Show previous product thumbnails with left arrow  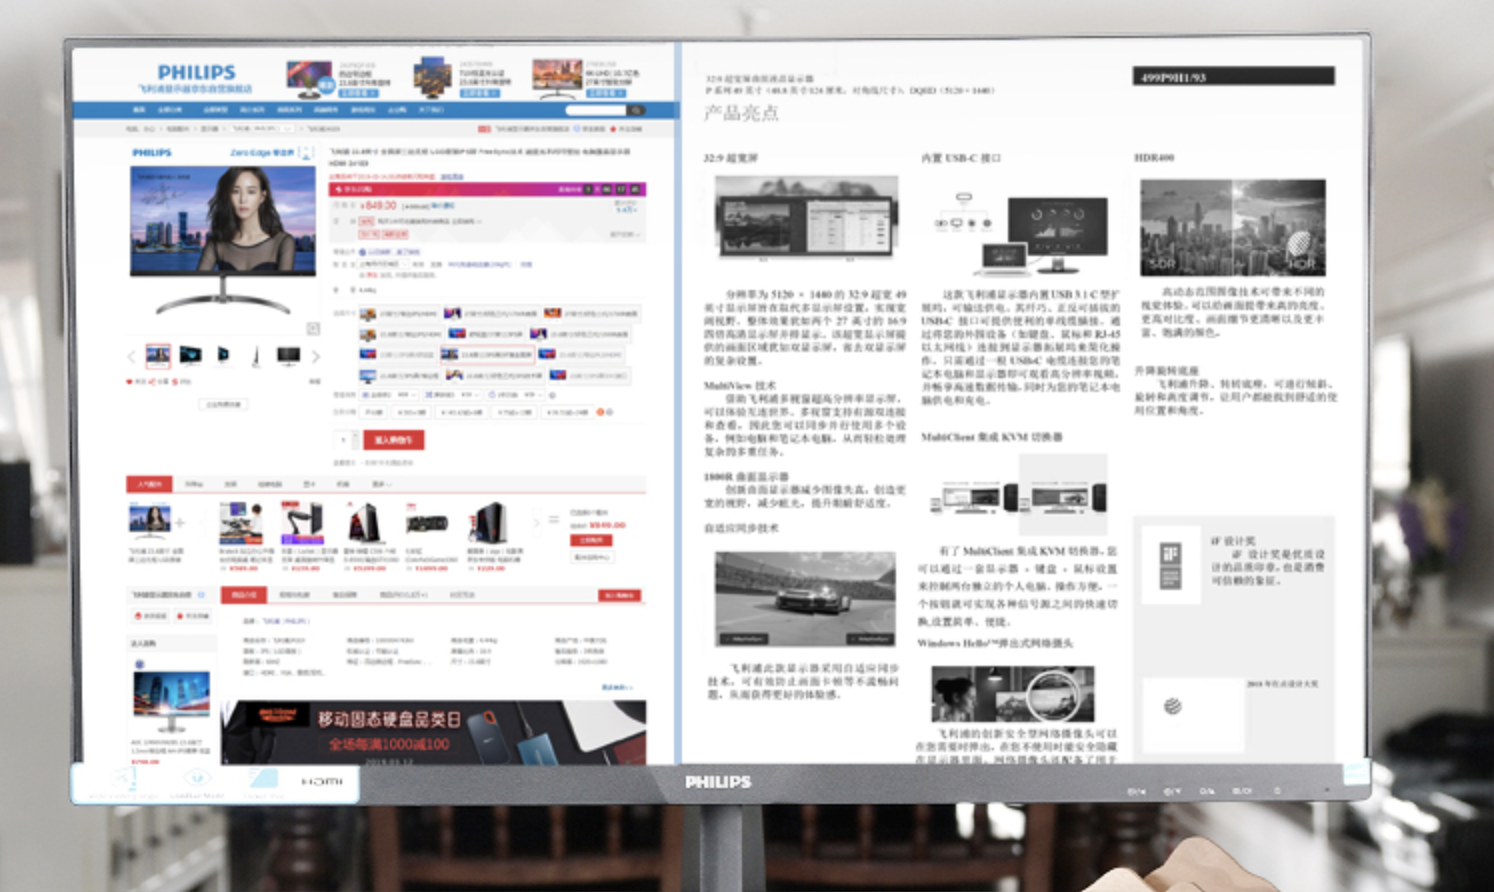pos(131,356)
